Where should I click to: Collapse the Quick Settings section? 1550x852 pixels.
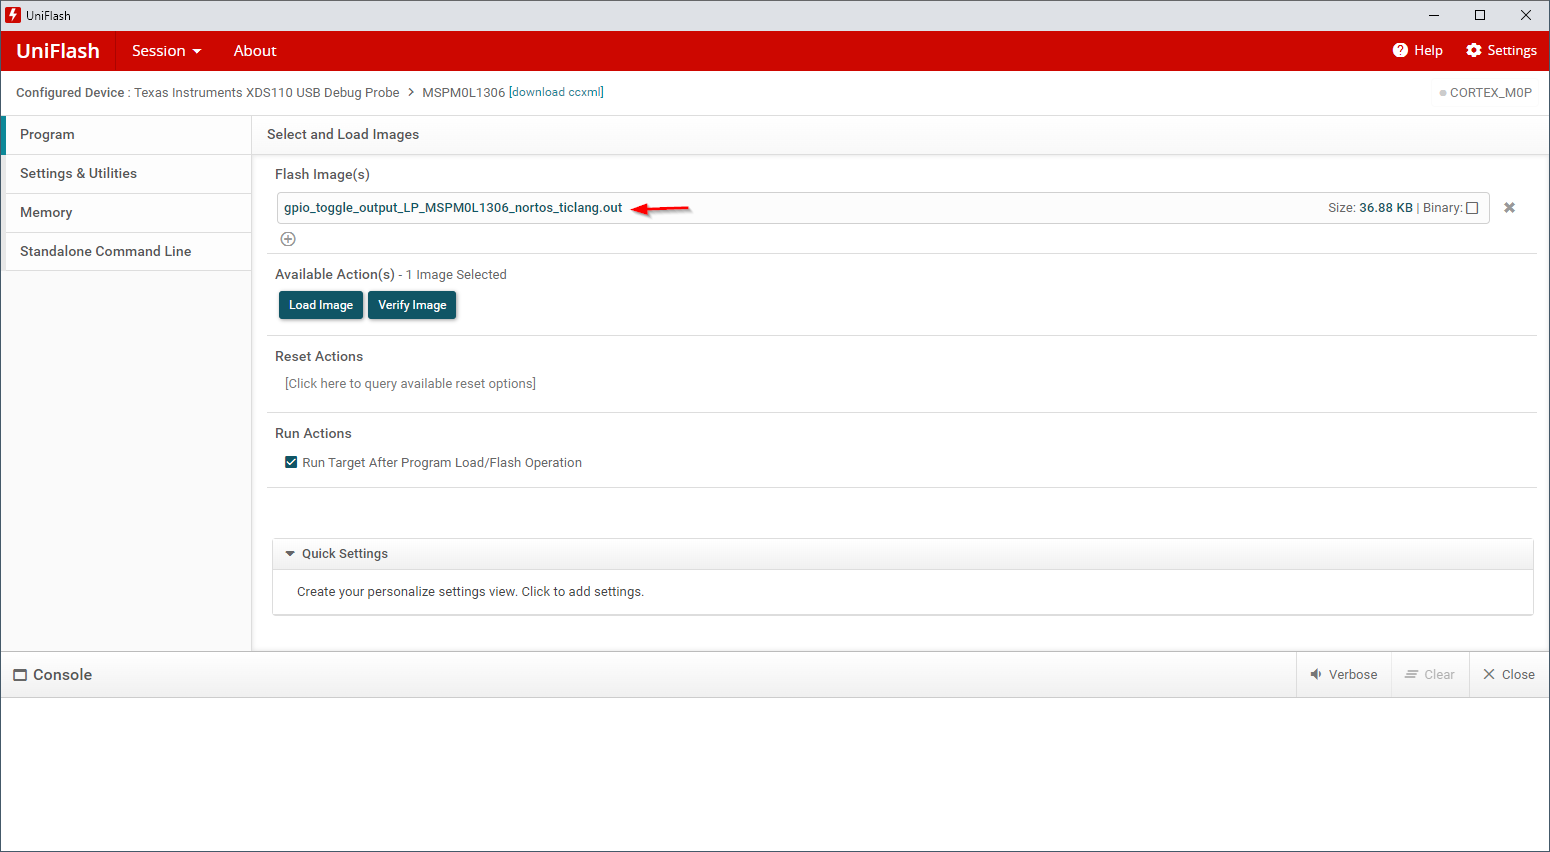tap(290, 553)
